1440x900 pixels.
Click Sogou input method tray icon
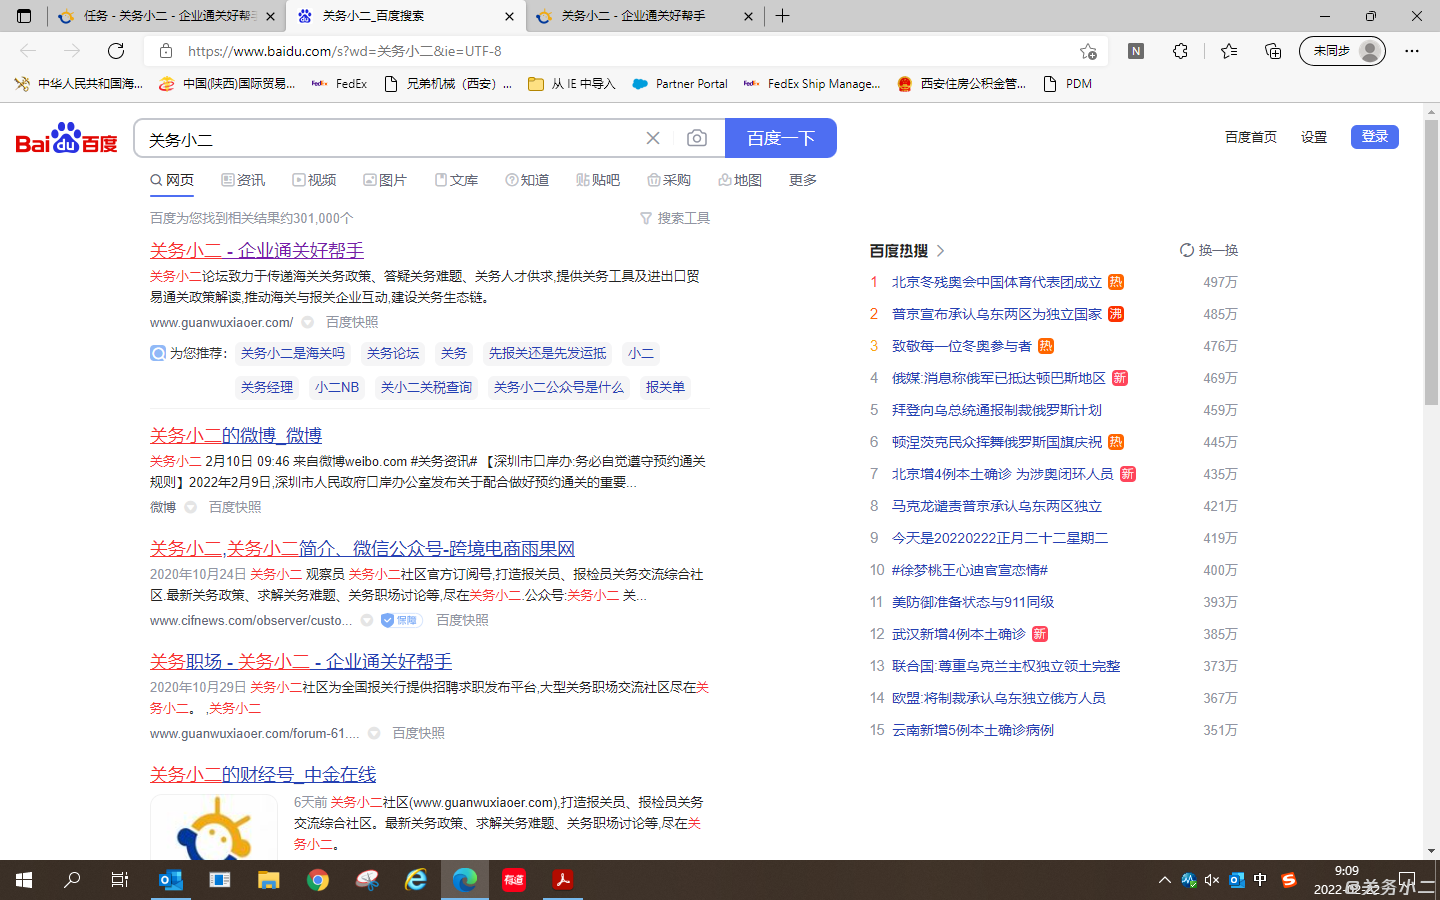[1289, 880]
